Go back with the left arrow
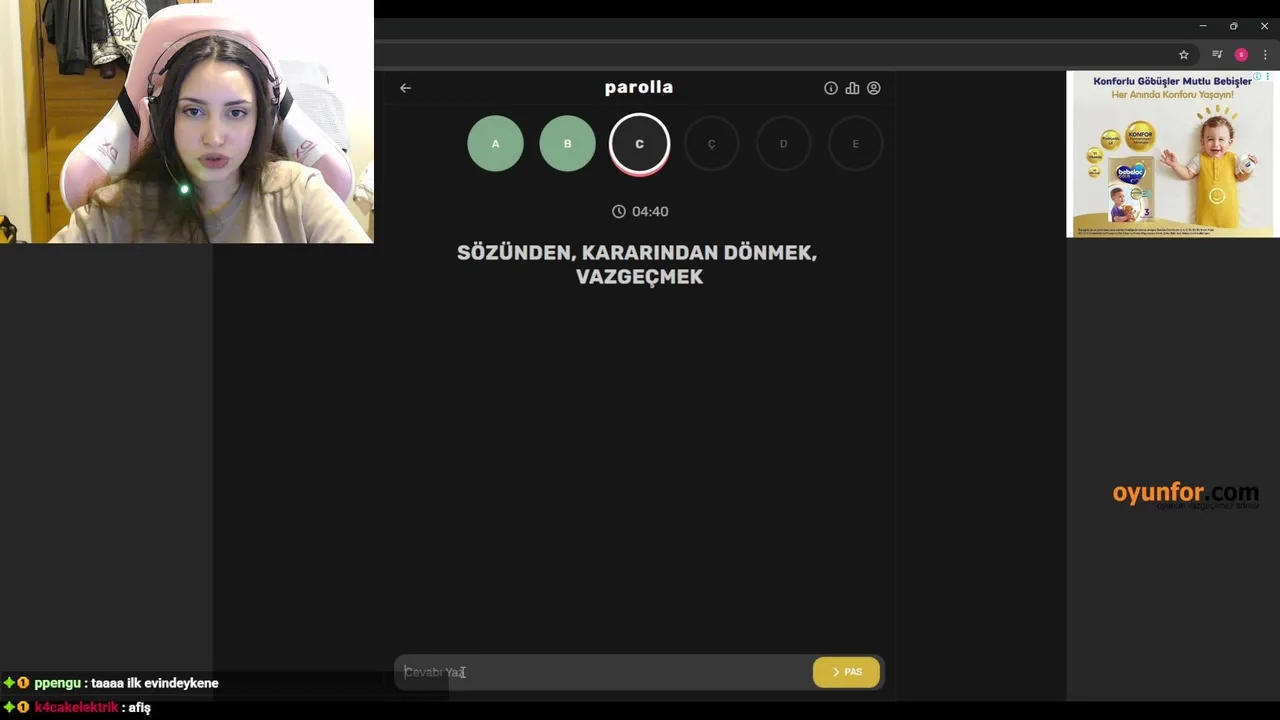This screenshot has width=1280, height=720. [405, 88]
